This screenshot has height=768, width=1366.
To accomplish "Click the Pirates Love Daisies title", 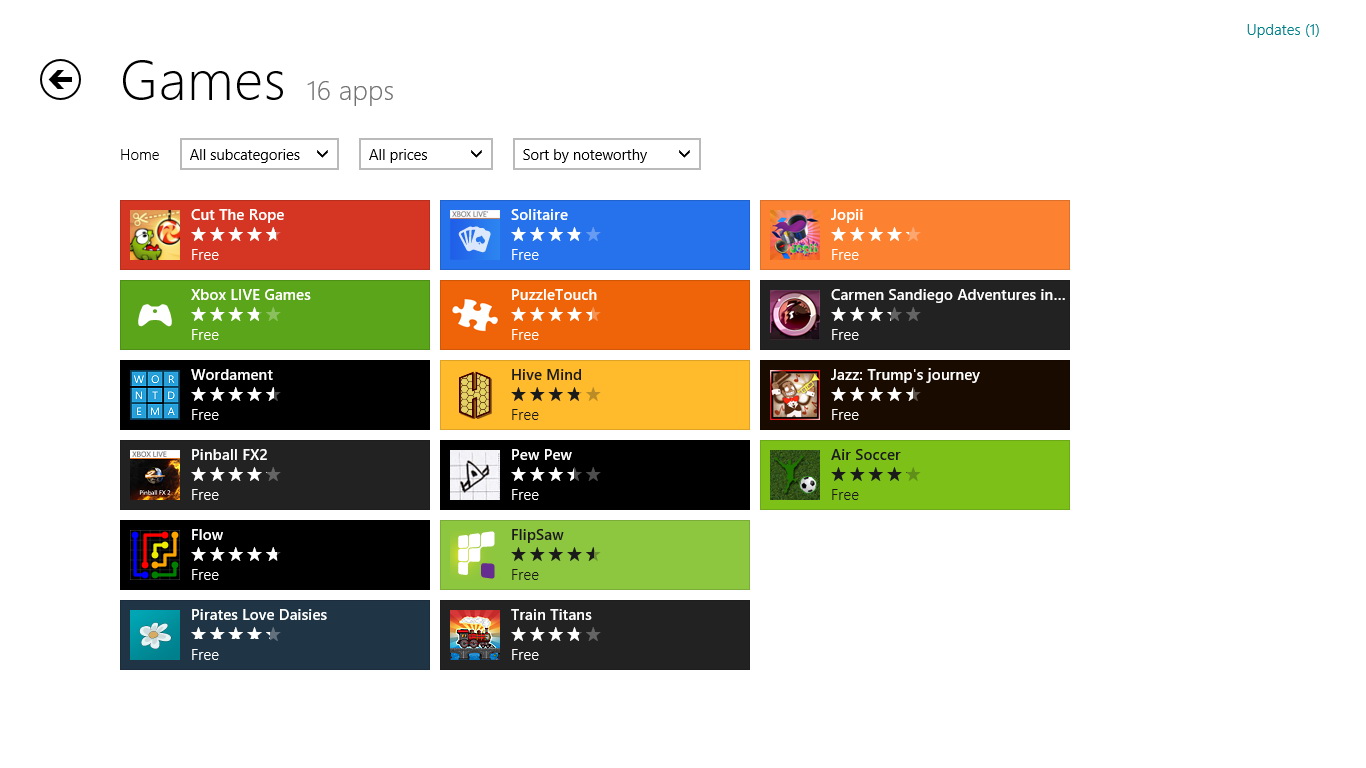I will pyautogui.click(x=259, y=615).
